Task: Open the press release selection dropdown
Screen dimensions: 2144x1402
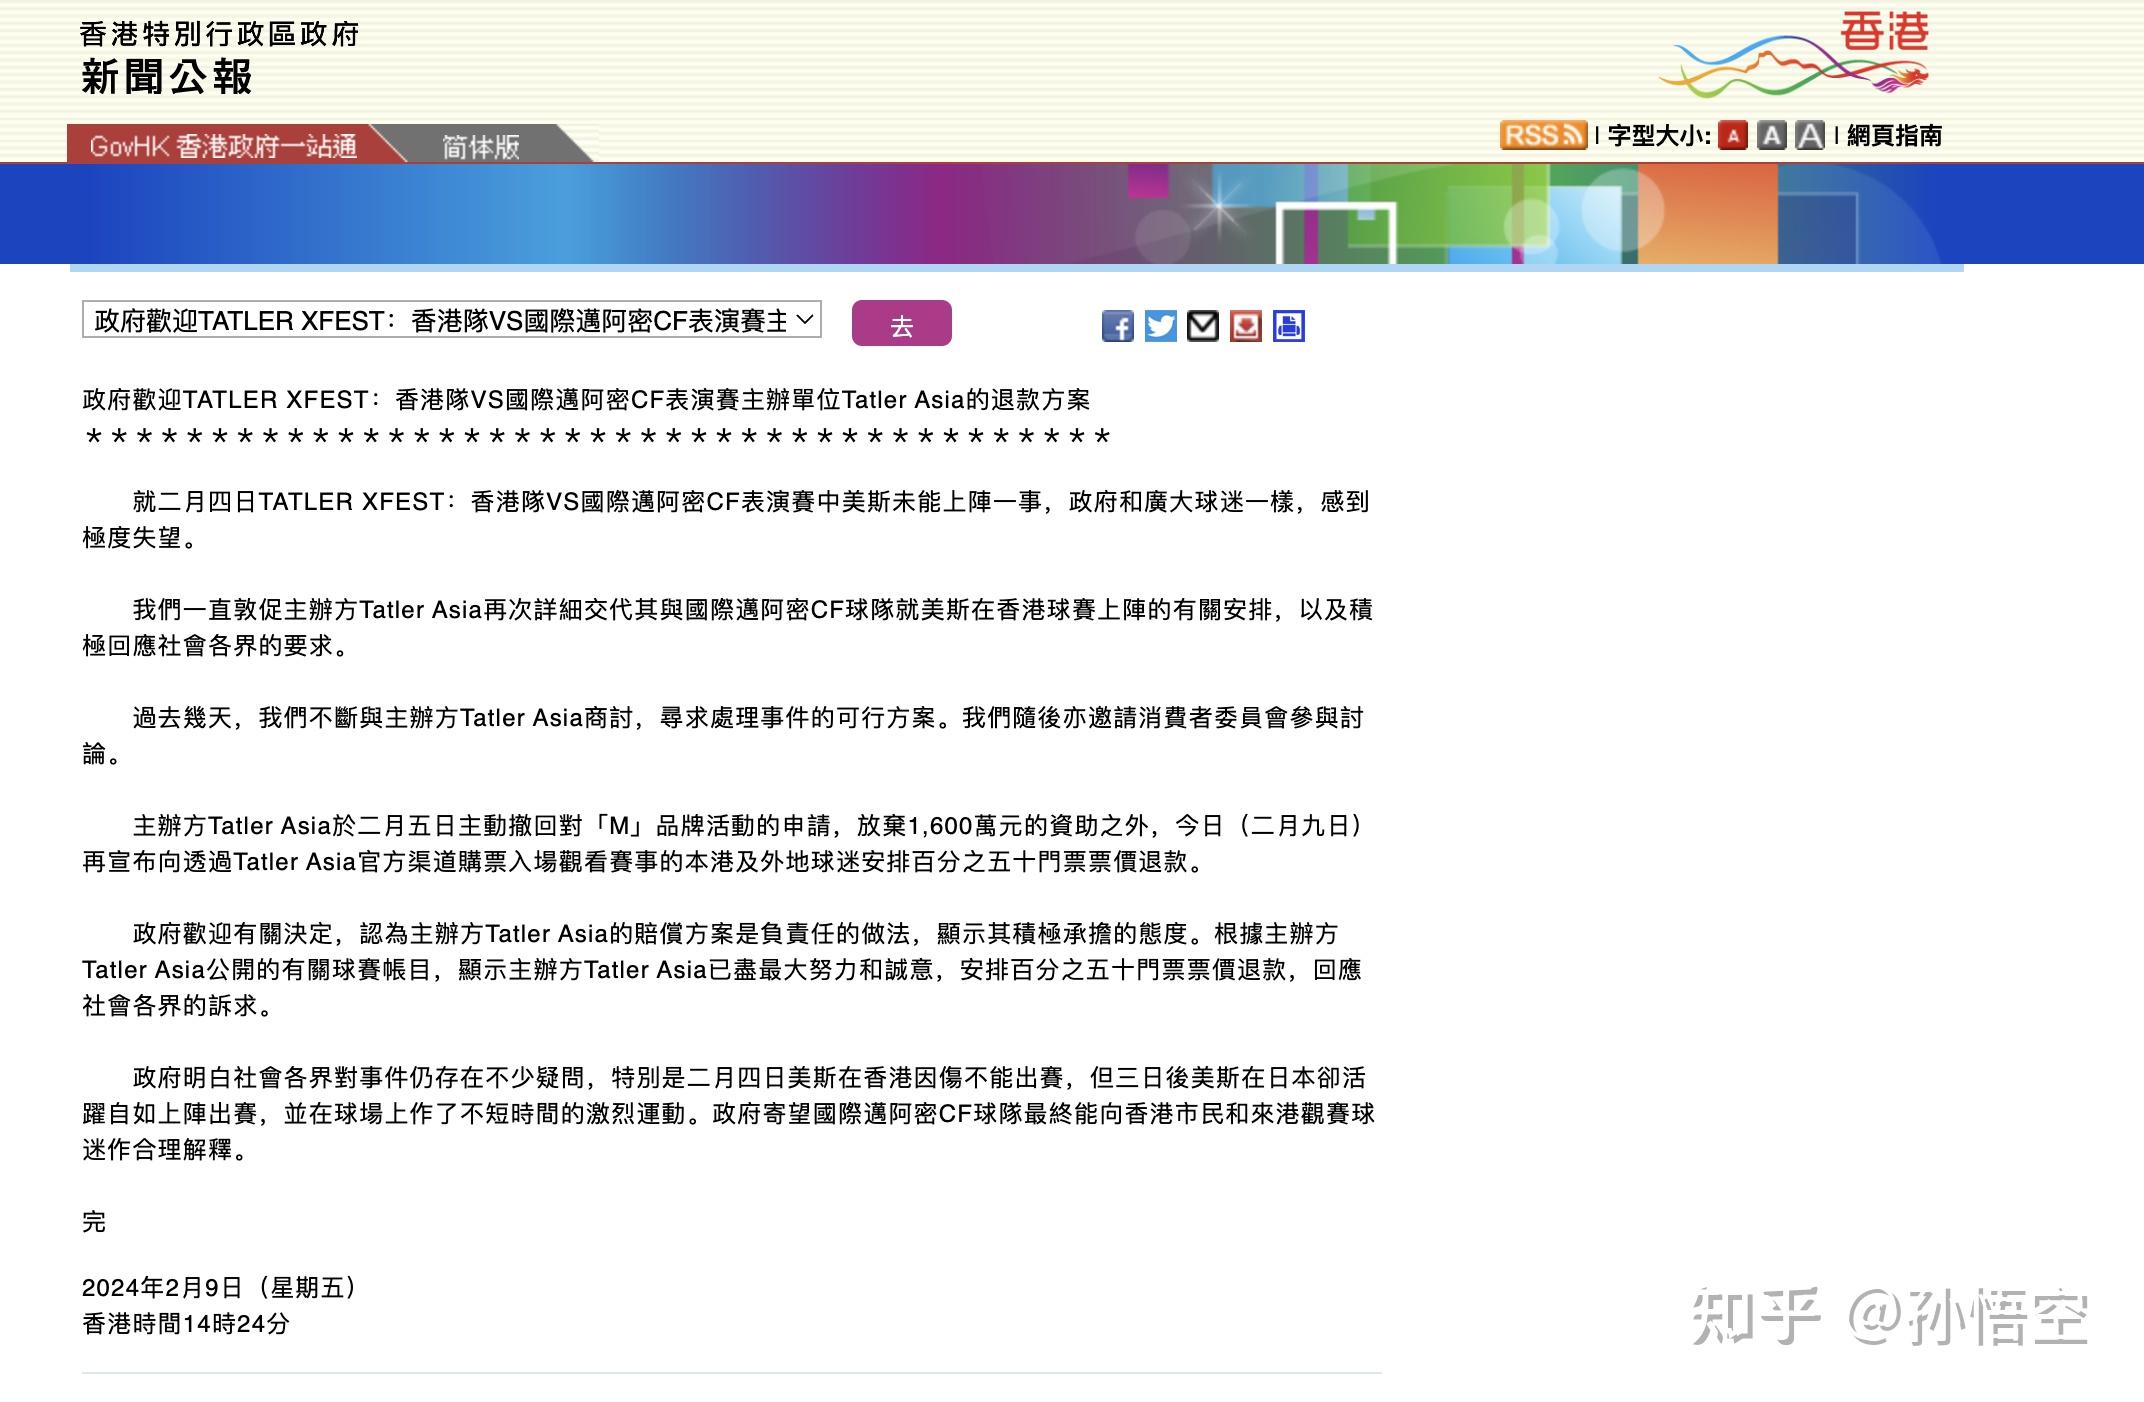Action: click(x=452, y=320)
